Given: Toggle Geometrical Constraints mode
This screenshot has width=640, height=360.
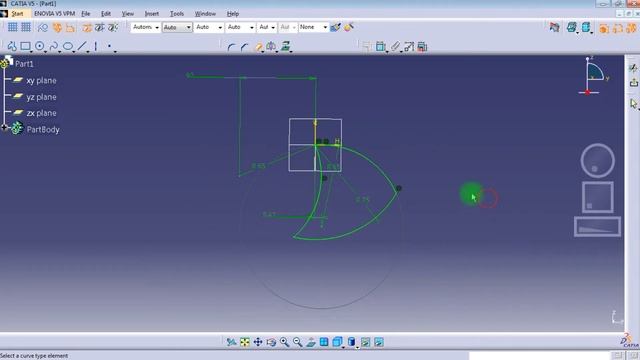Looking at the screenshot, I should pyautogui.click(x=57, y=27).
